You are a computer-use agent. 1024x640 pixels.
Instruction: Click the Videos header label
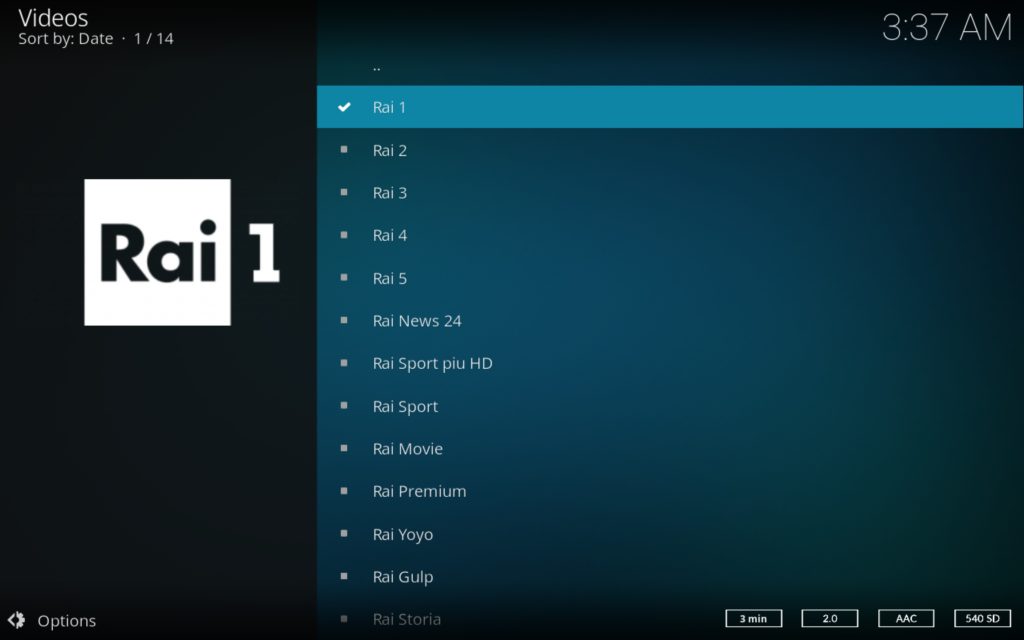click(x=53, y=17)
